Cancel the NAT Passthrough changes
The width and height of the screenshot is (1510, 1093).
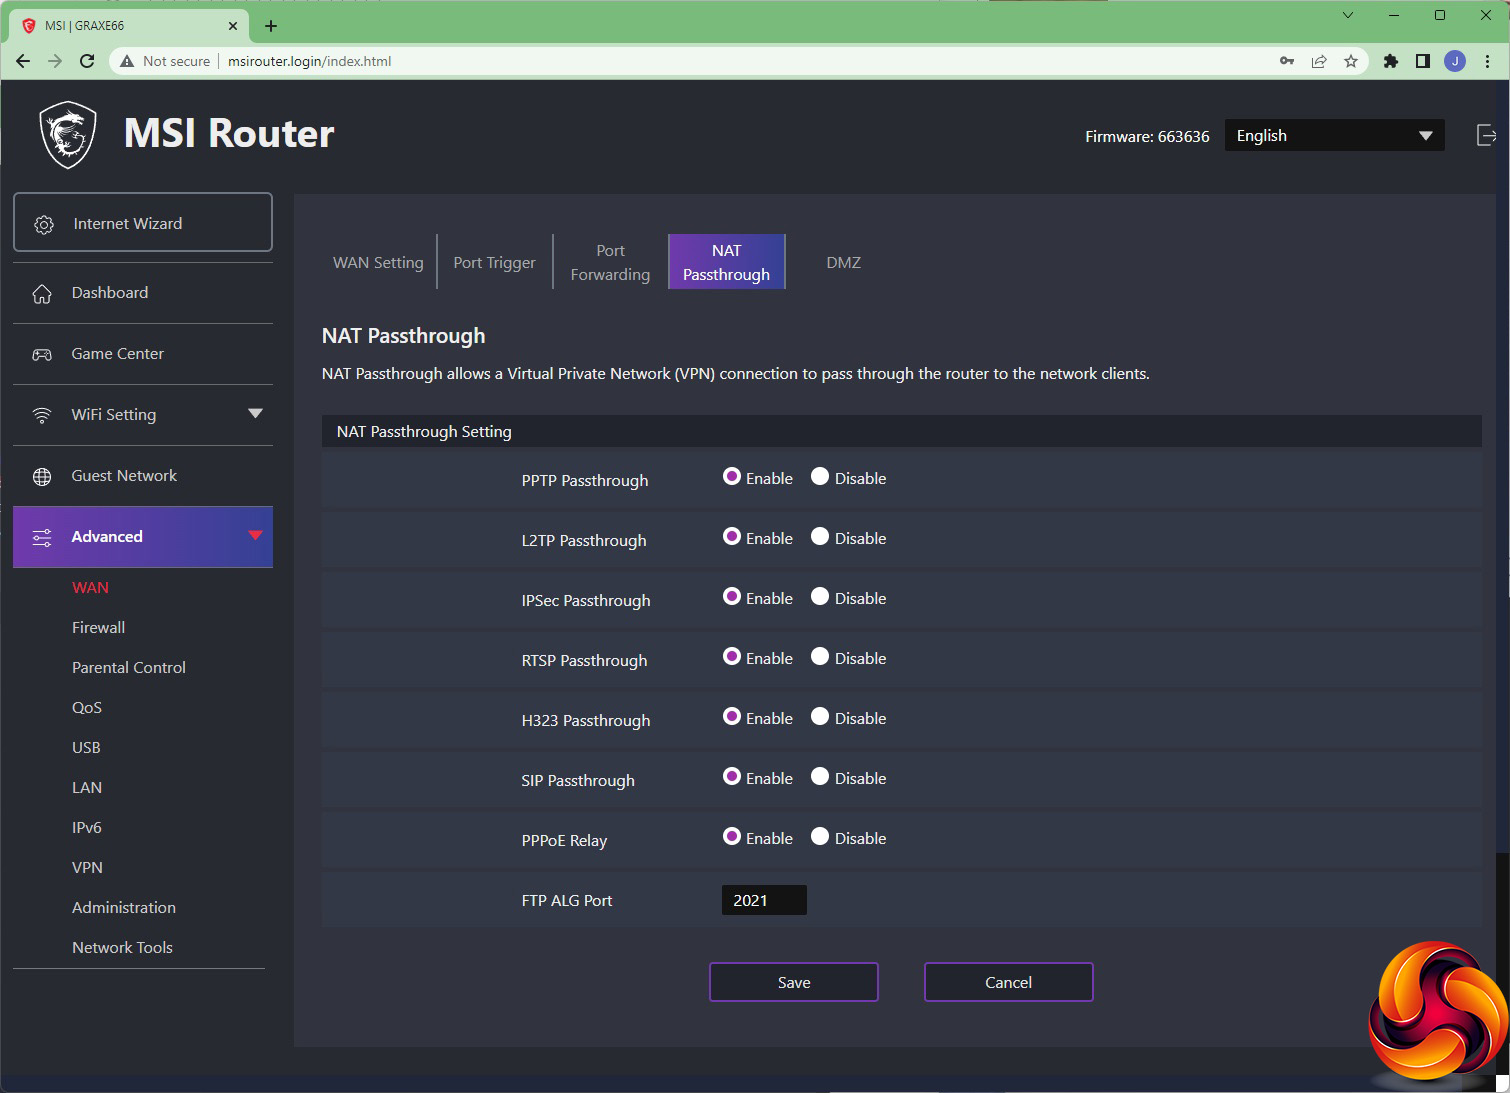[x=1009, y=982]
